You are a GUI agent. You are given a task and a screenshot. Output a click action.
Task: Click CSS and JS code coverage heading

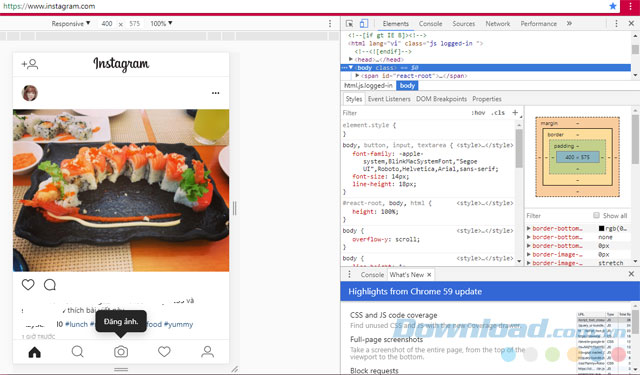tap(393, 315)
